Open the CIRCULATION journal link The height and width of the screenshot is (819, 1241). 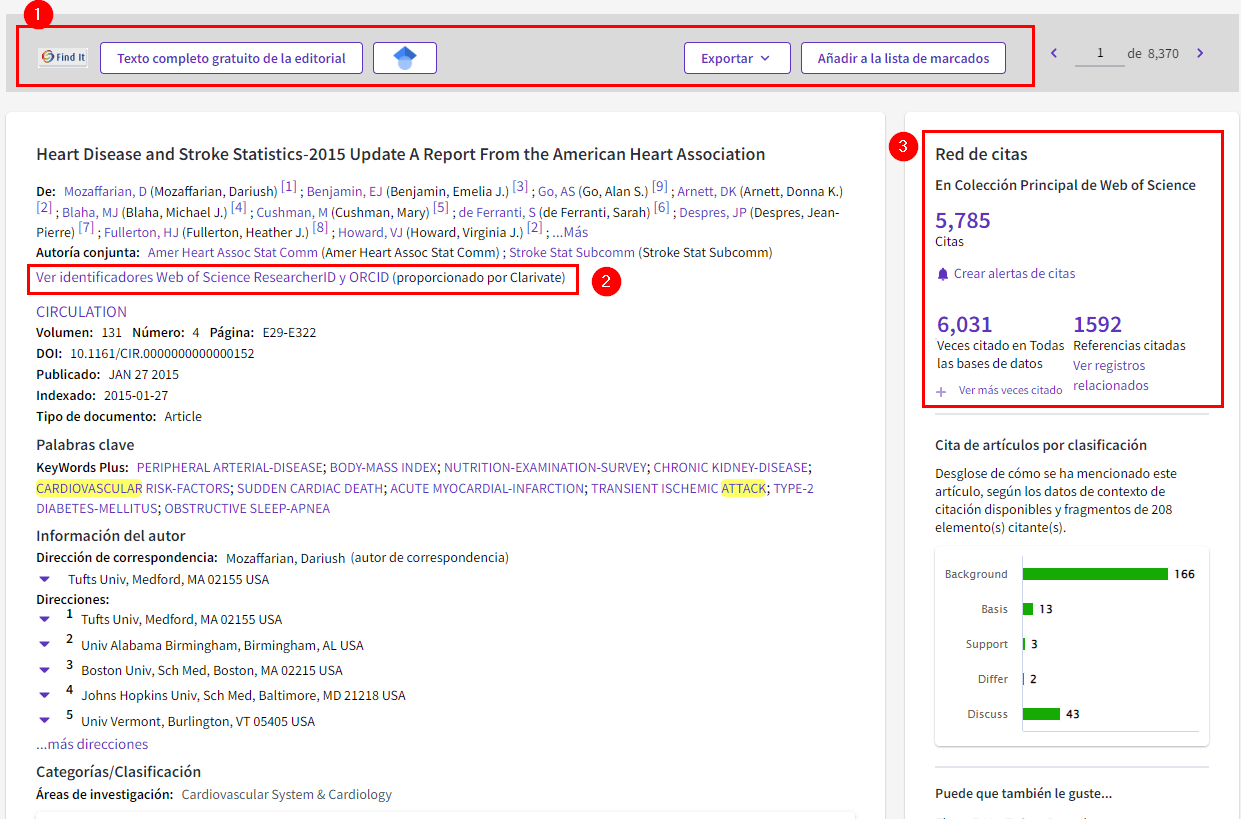[x=82, y=312]
